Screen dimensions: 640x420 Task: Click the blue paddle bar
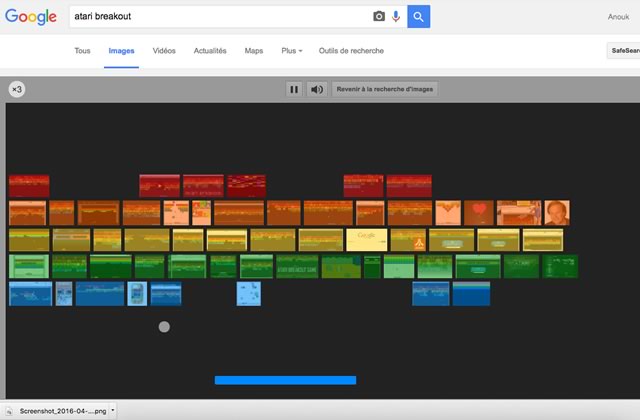click(285, 380)
